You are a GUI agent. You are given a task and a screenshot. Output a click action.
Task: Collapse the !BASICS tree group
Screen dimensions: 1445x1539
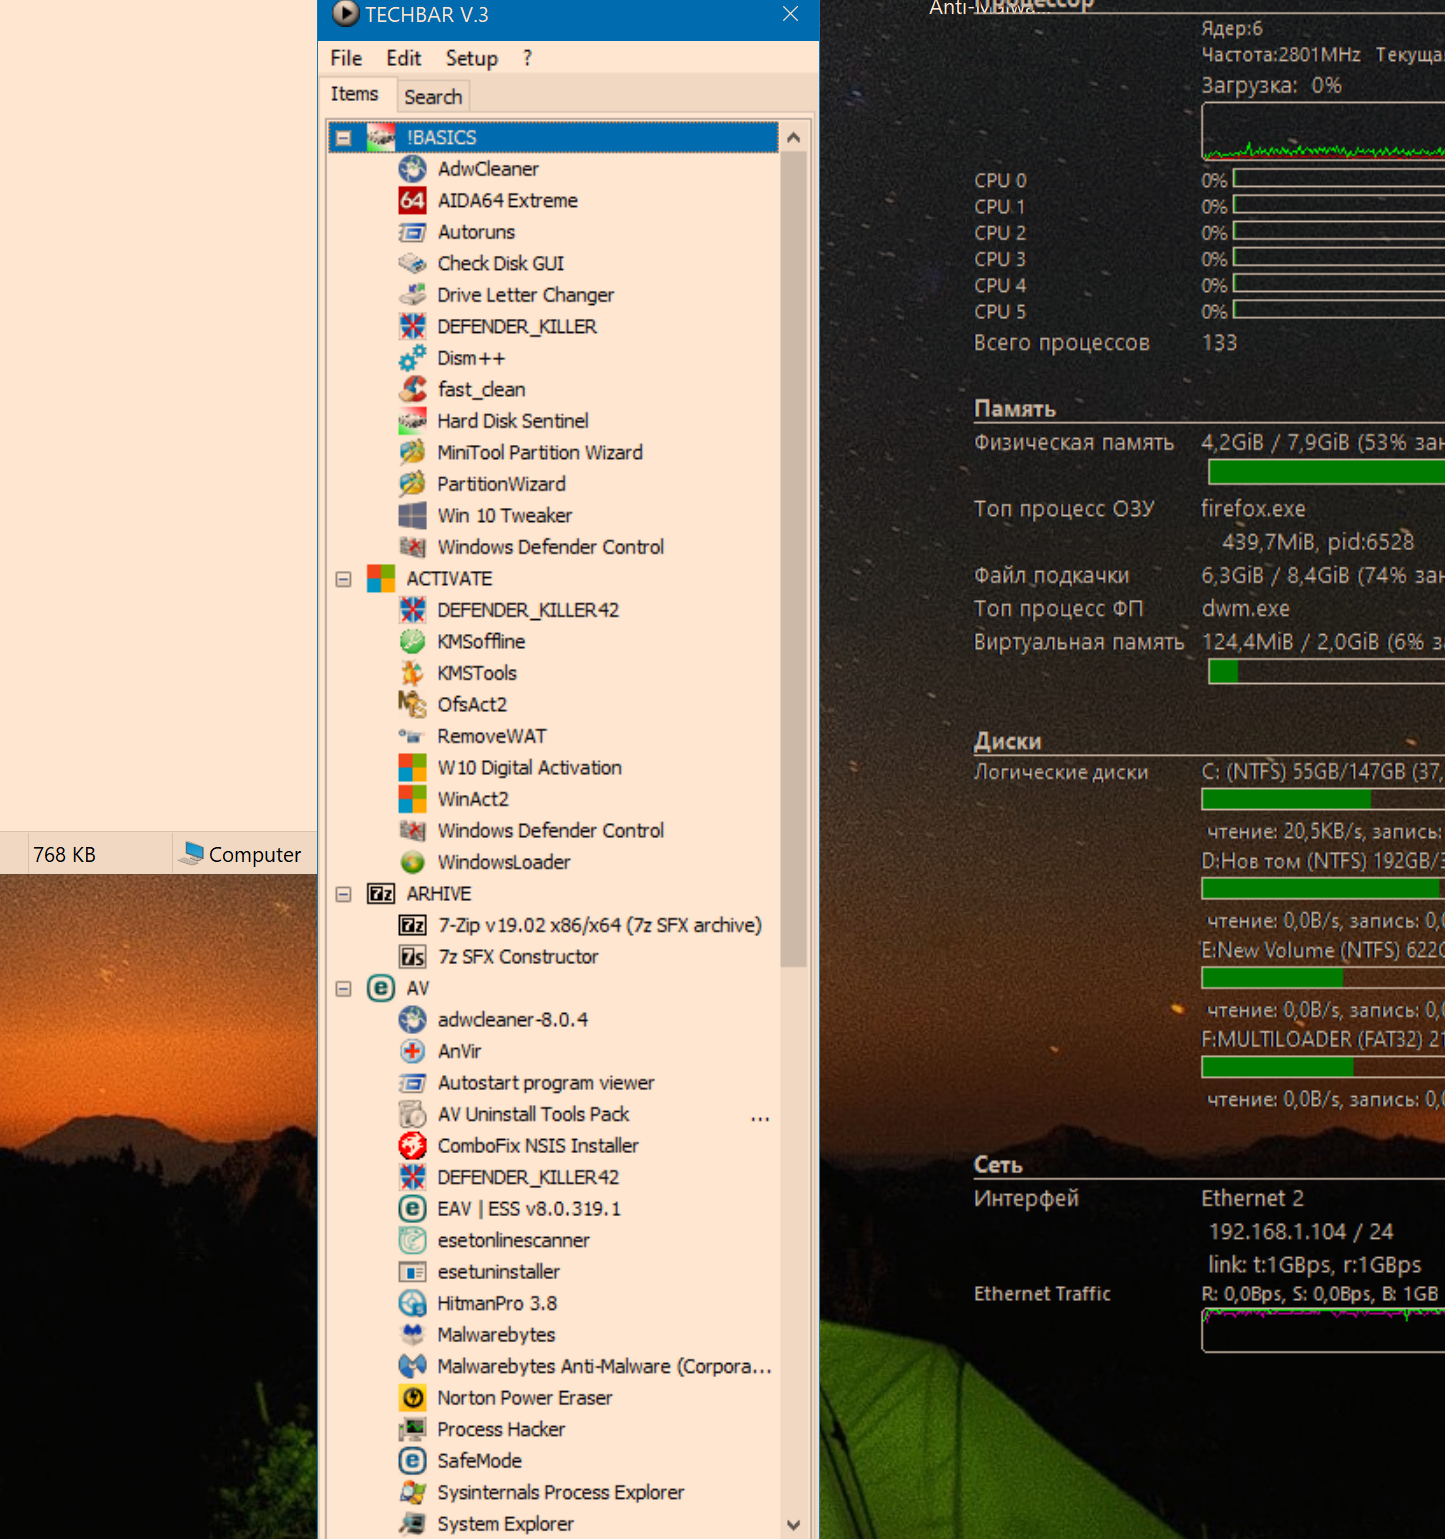343,138
